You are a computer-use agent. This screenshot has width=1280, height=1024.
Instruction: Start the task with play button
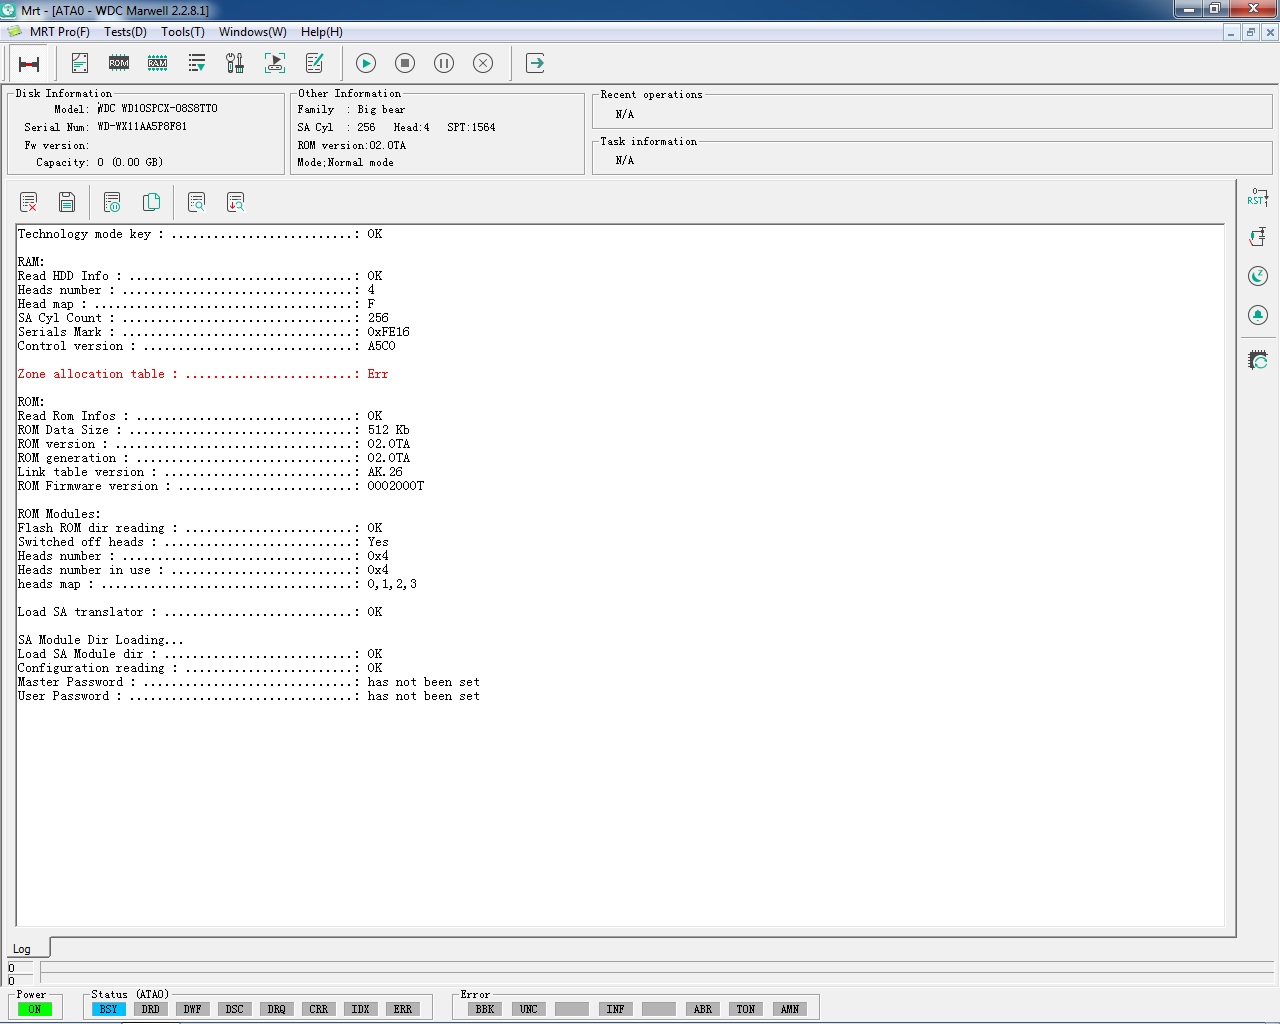point(366,63)
